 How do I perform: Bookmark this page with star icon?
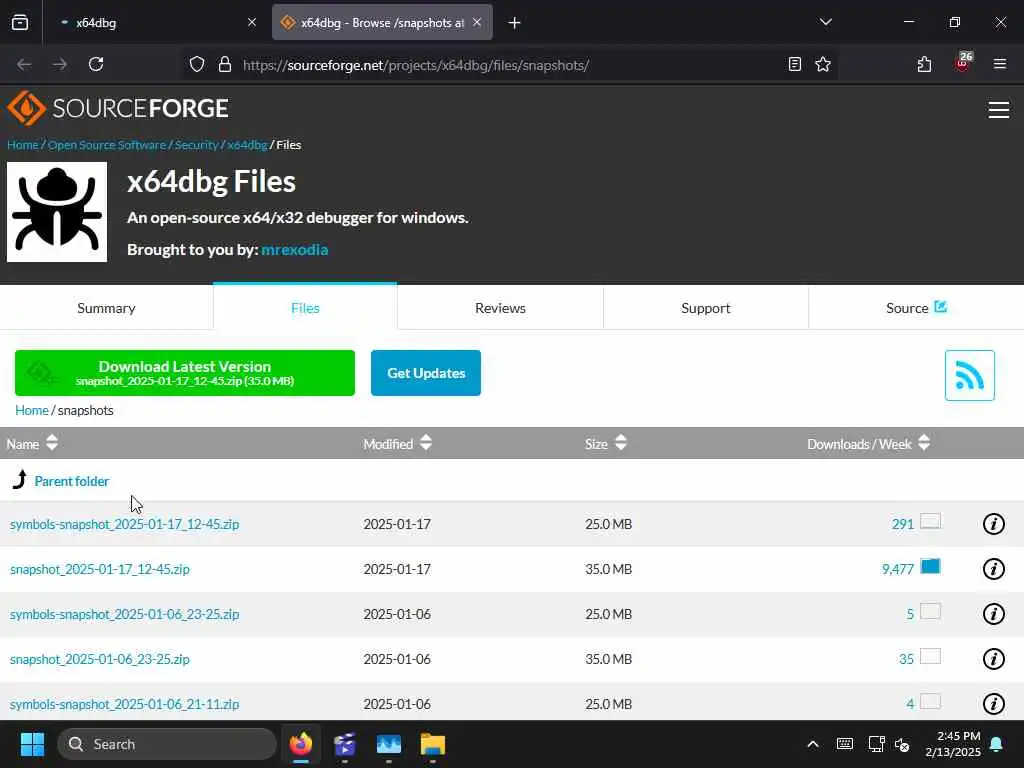[823, 65]
